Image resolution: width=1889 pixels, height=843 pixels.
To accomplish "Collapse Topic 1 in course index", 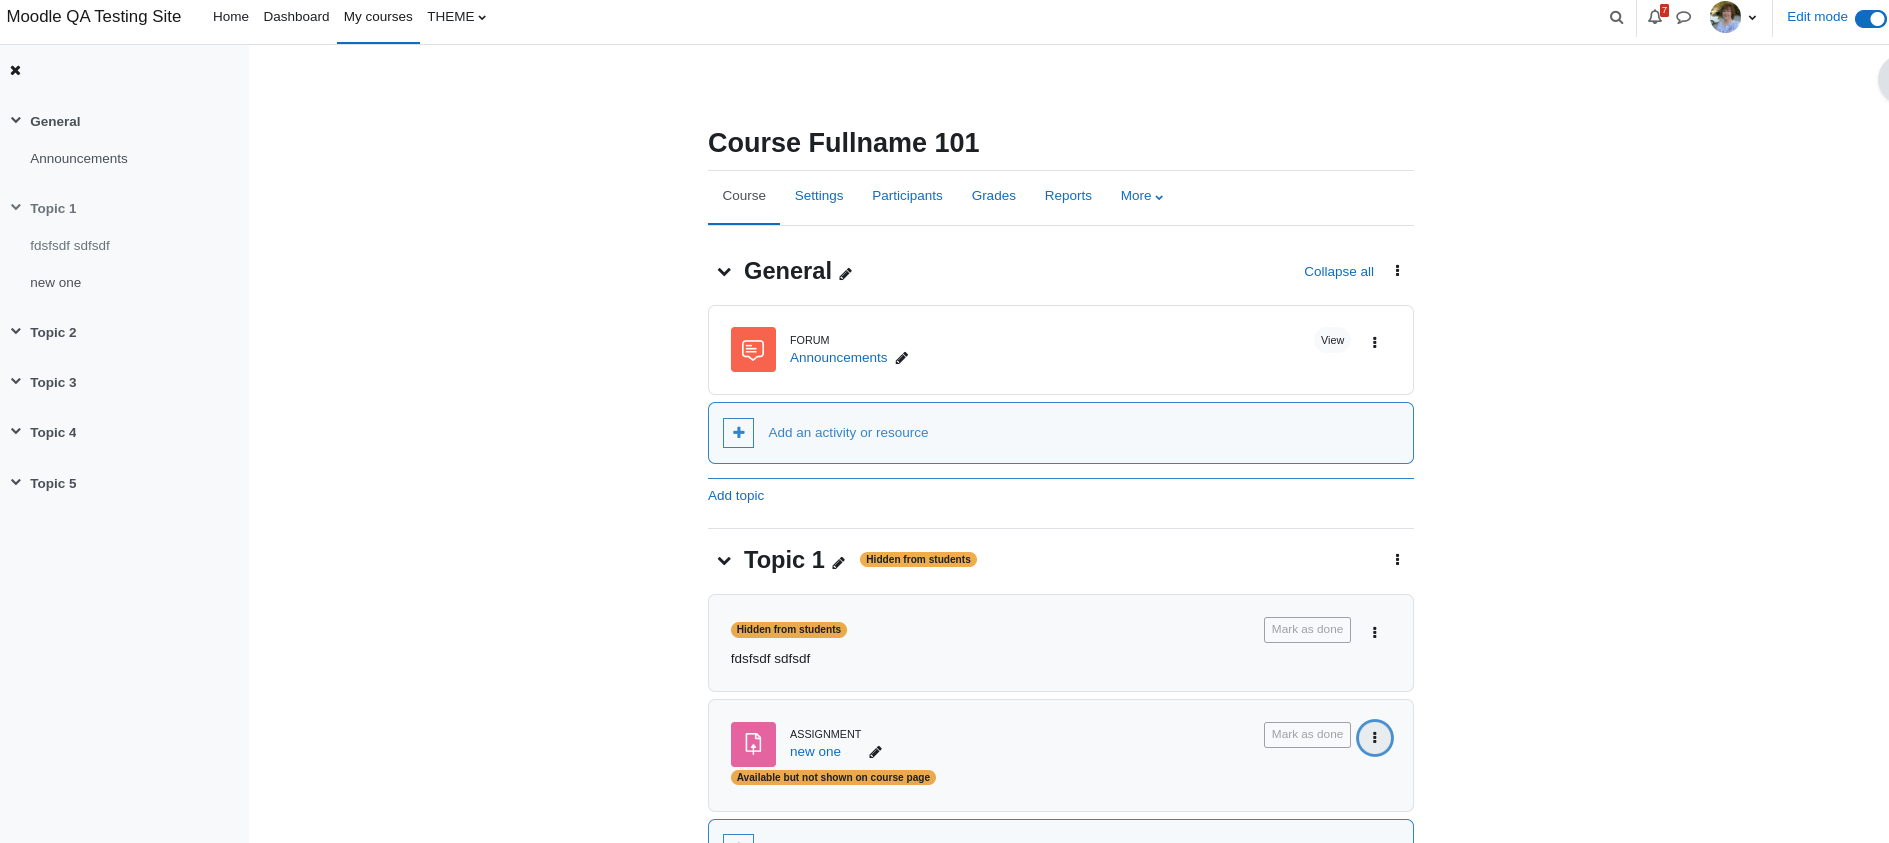I will [16, 207].
